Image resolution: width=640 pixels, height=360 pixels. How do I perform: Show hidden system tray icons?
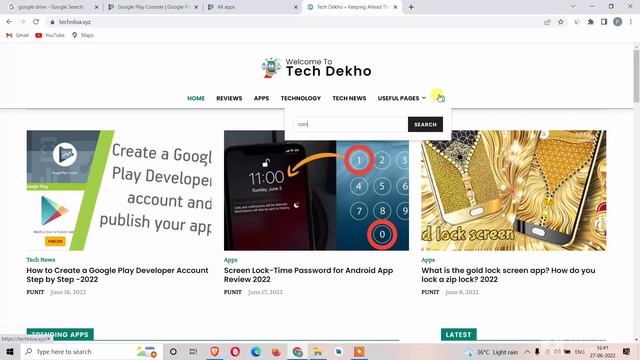(527, 351)
